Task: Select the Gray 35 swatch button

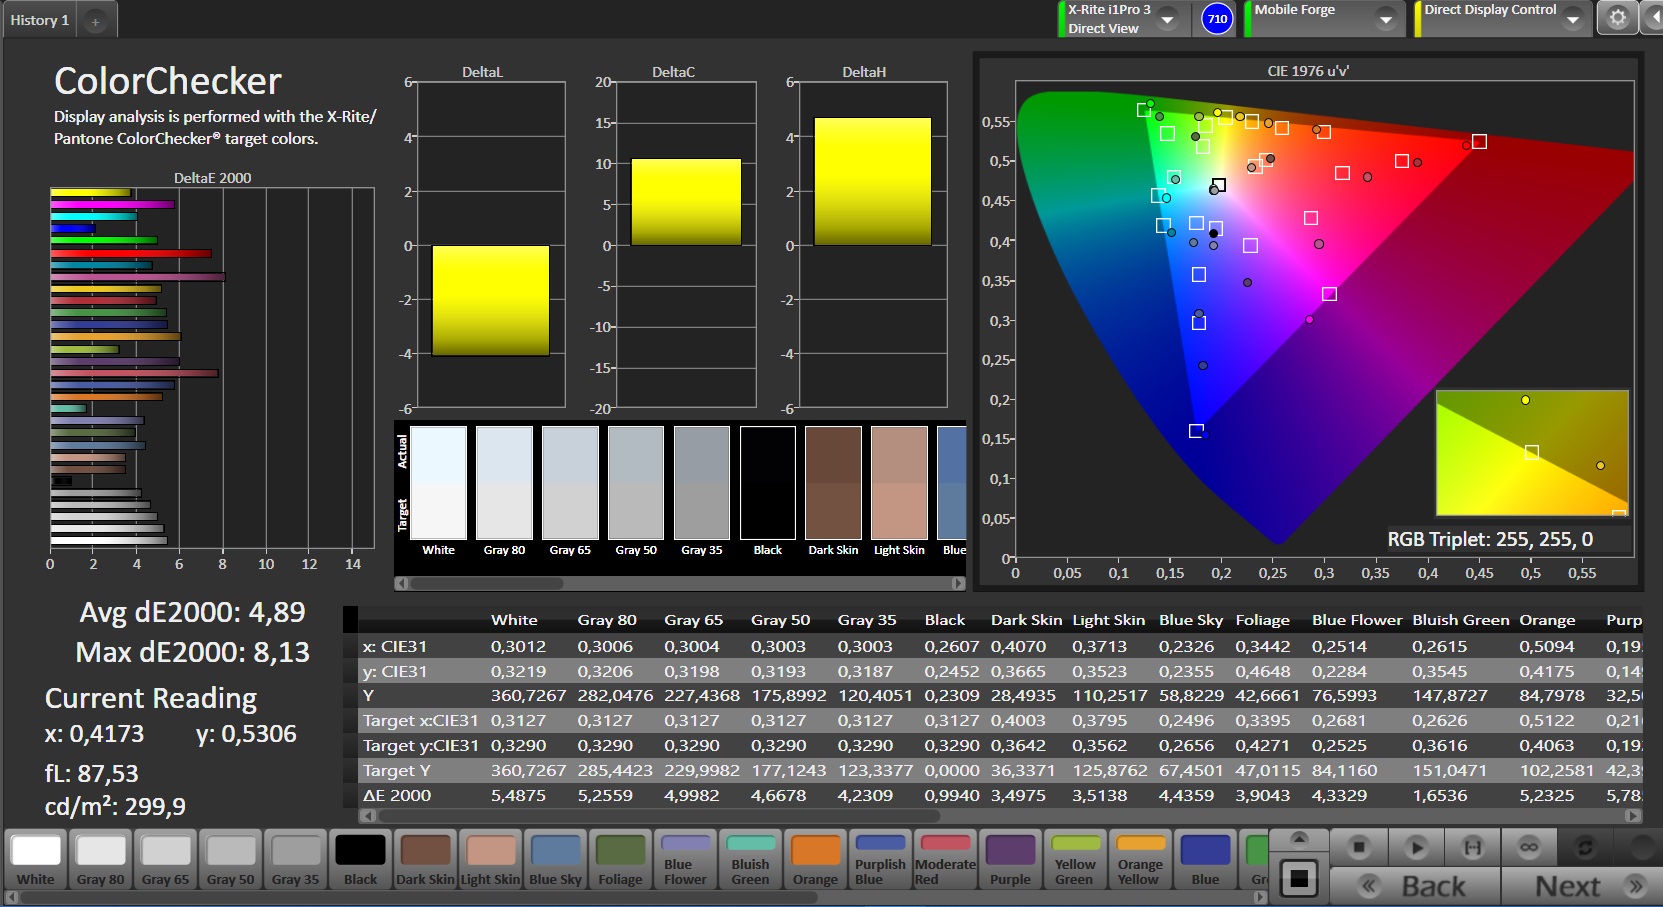Action: point(296,859)
